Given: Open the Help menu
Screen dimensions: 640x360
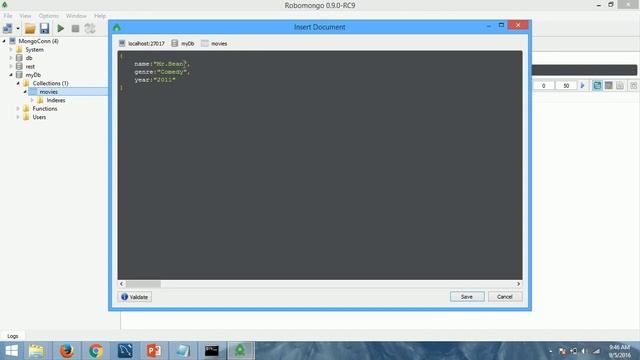Looking at the screenshot, I should coord(100,16).
